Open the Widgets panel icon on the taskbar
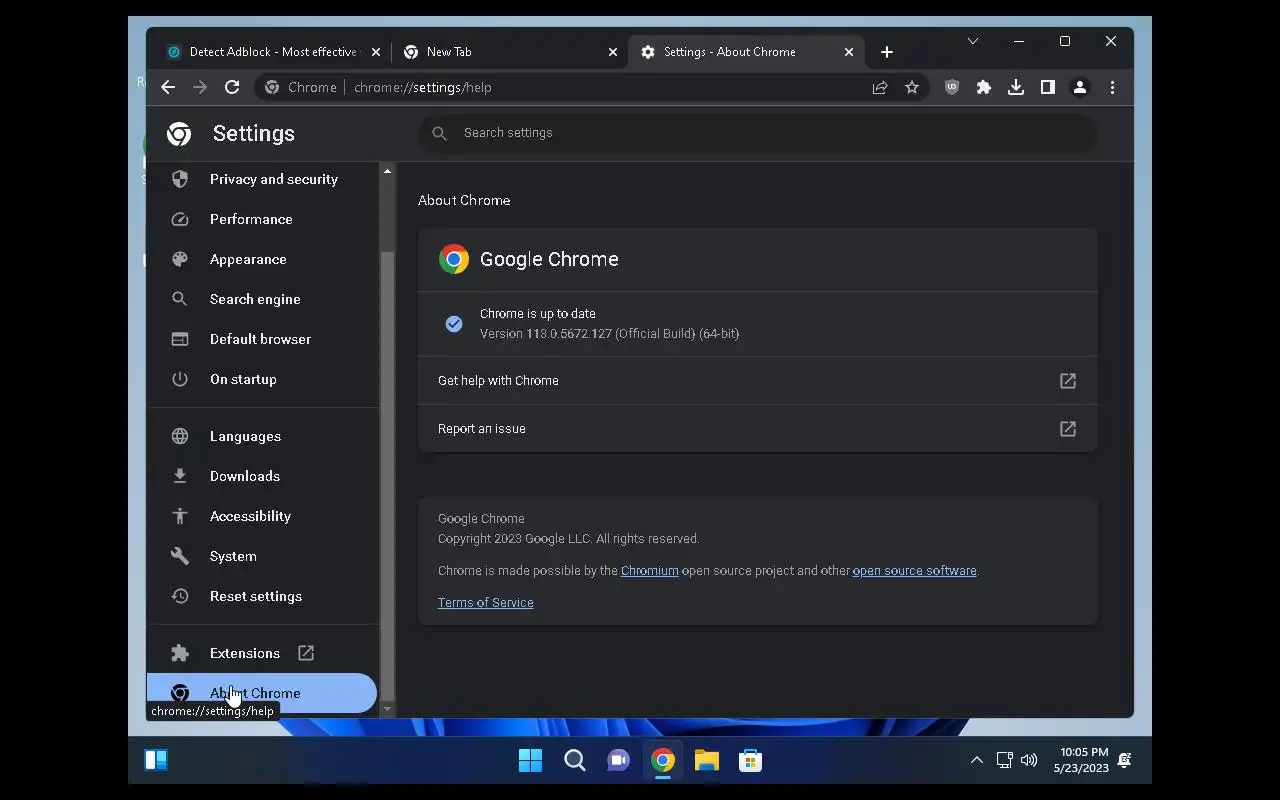This screenshot has width=1280, height=800. (156, 760)
